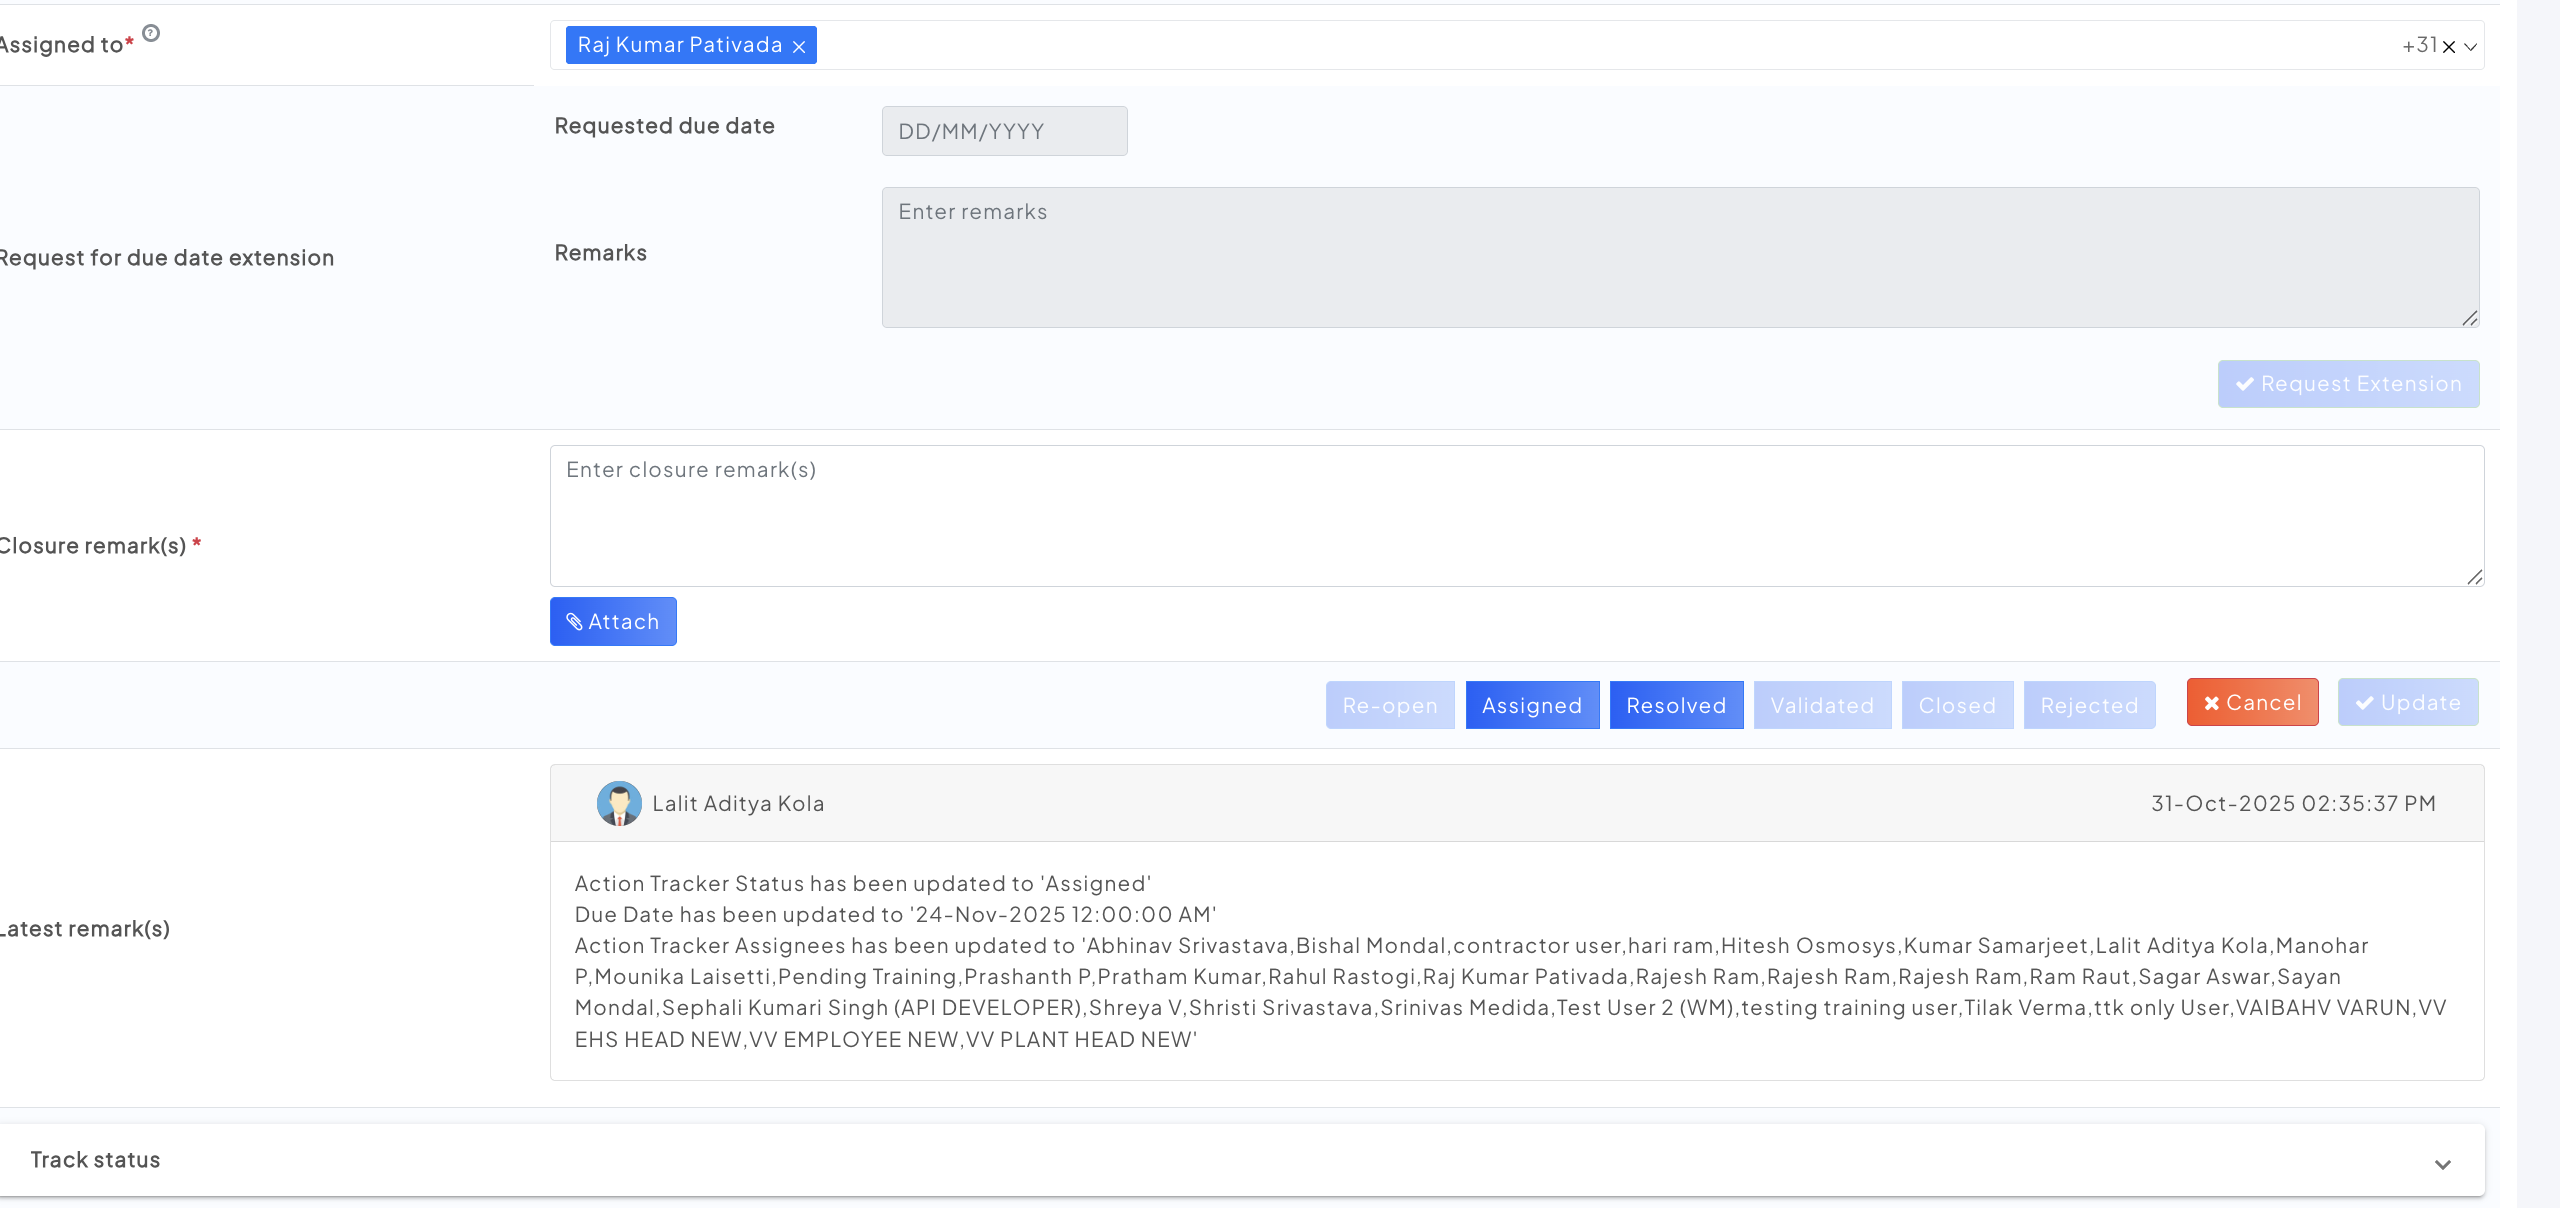2560x1208 pixels.
Task: Mark status as Resolved
Action: click(1676, 705)
